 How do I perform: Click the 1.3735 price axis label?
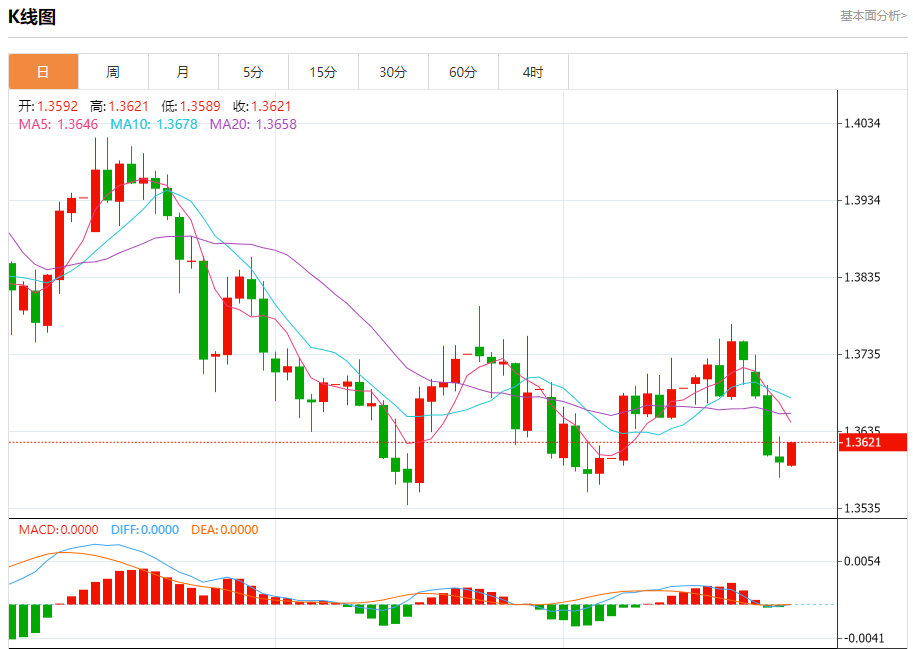point(862,354)
